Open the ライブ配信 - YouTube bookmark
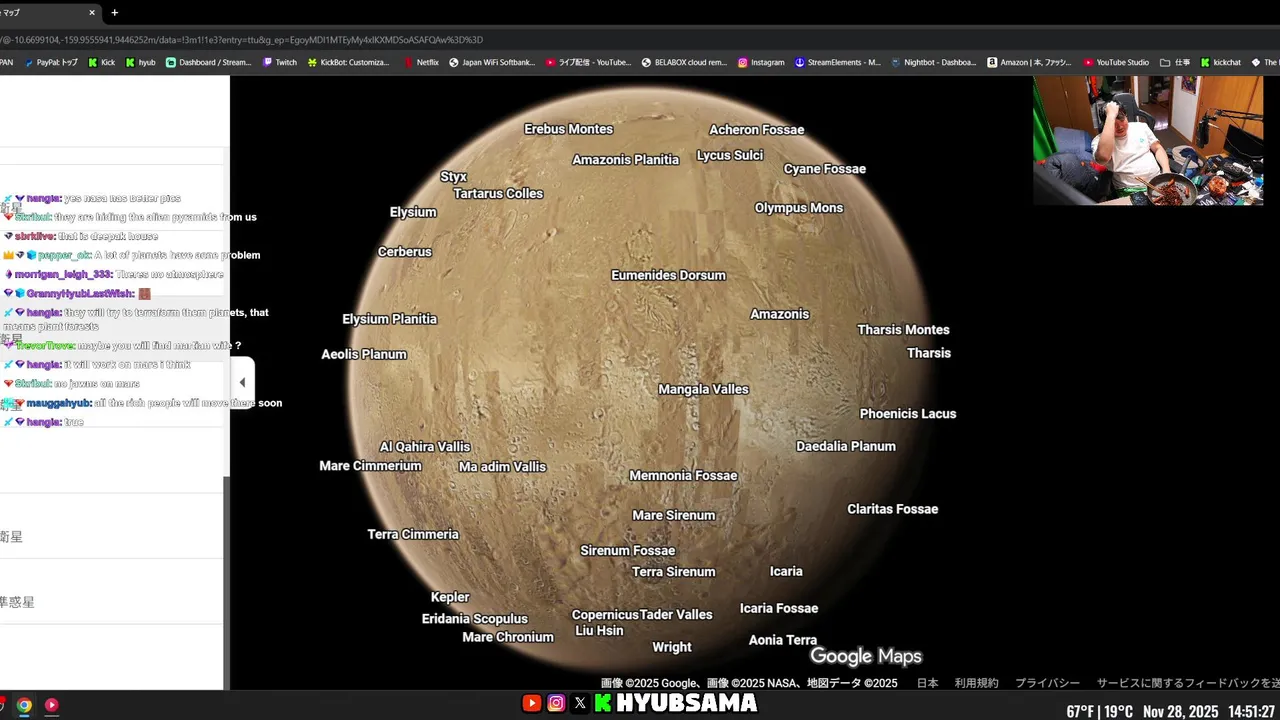The height and width of the screenshot is (720, 1280). pos(588,62)
